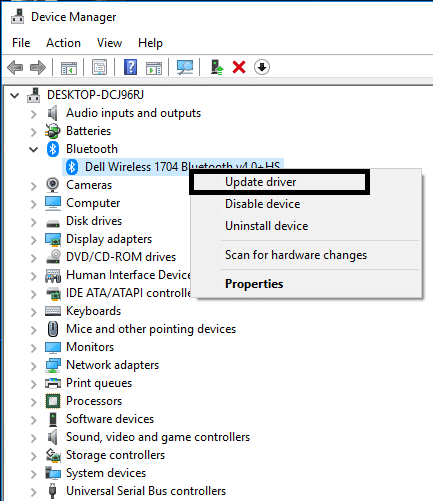Collapse the DESKTOP-DCJ96RJ root node
Screen dimensions: 433x501
pyautogui.click(x=15, y=96)
